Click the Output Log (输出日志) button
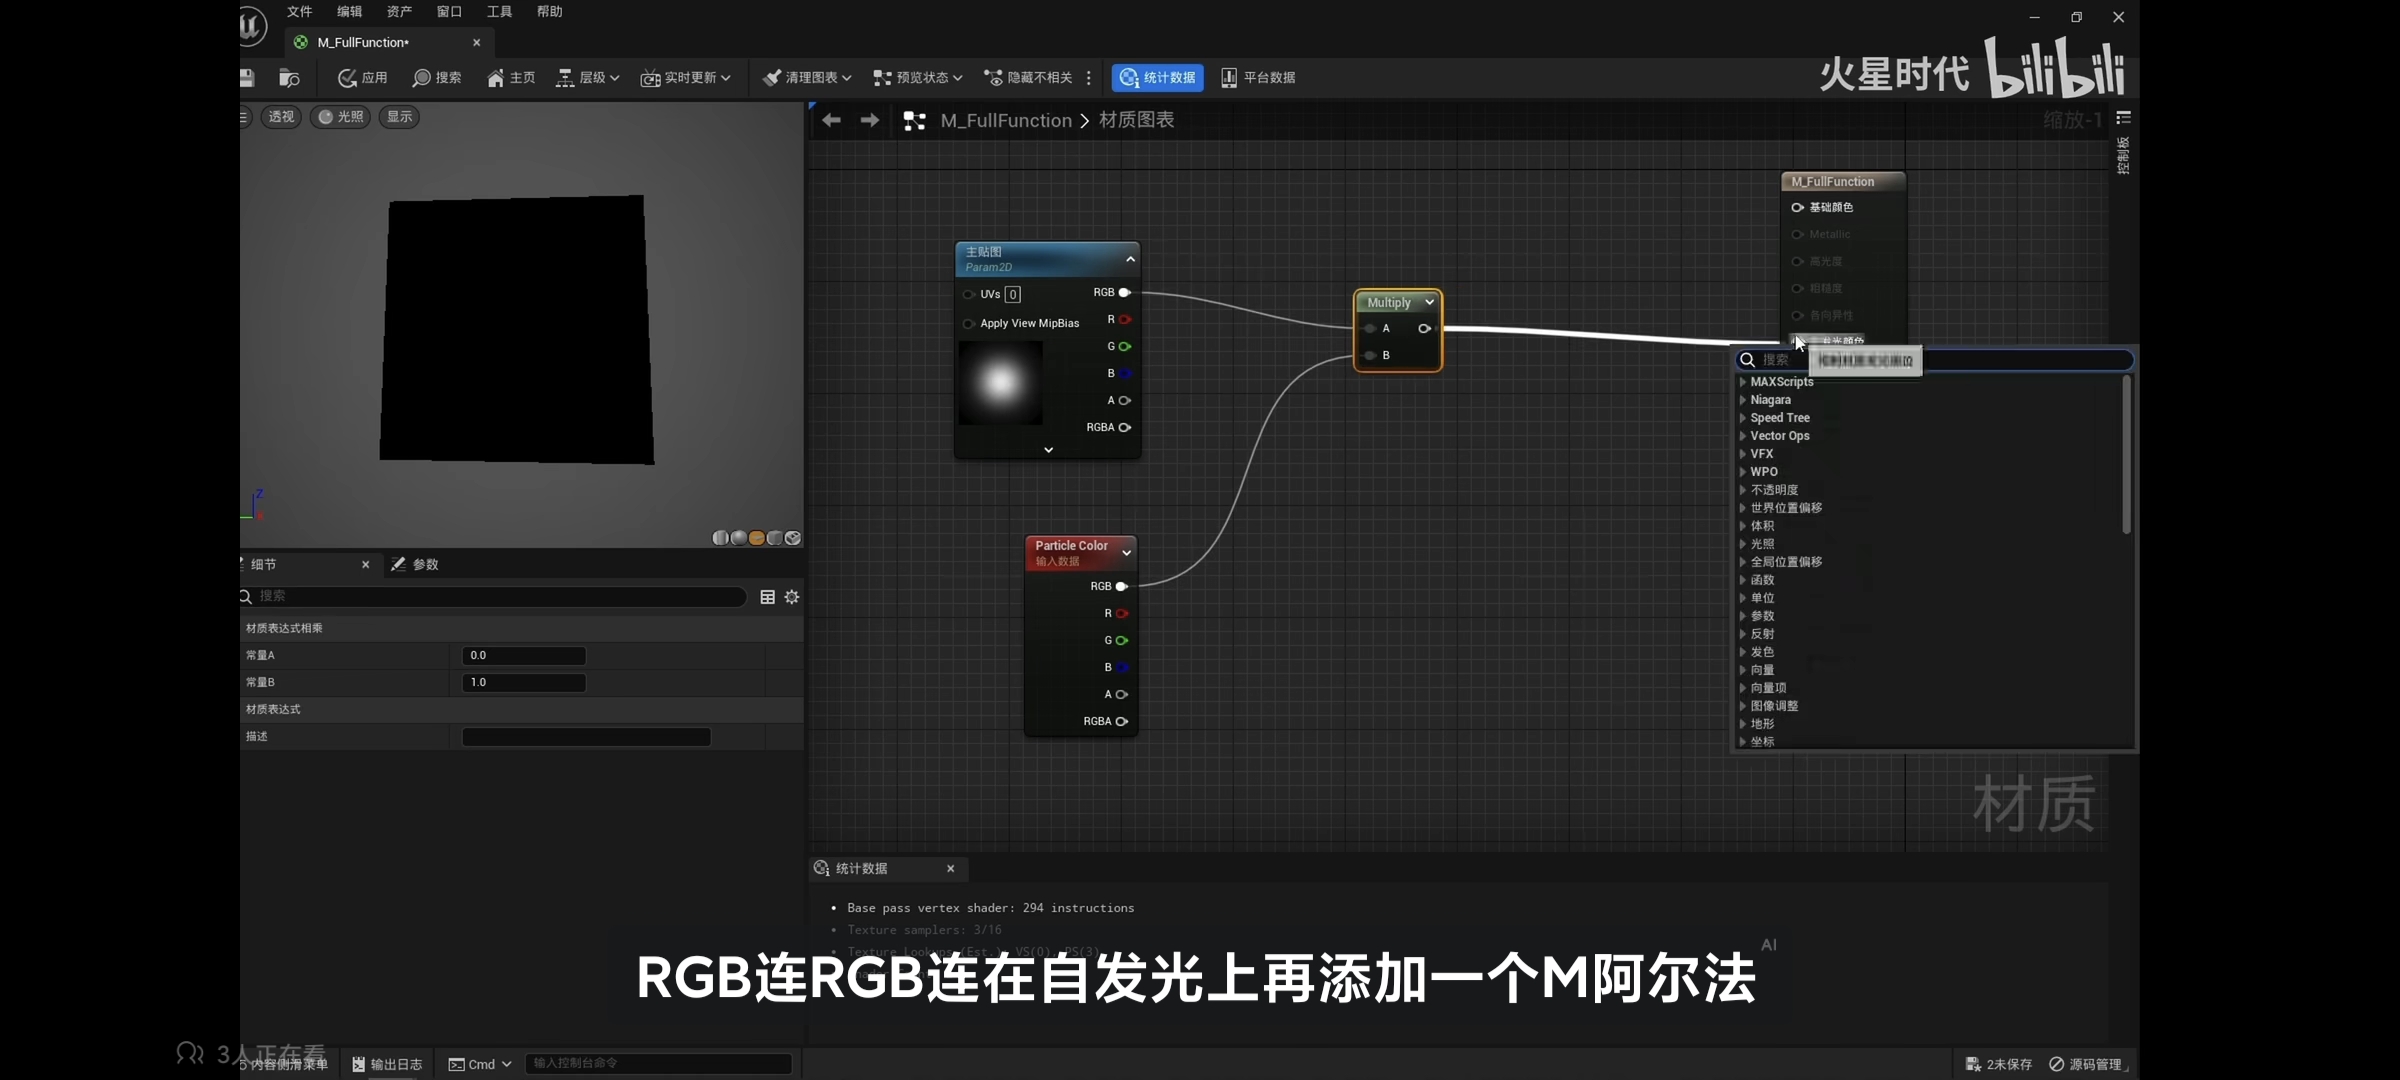This screenshot has width=2400, height=1080. 387,1064
